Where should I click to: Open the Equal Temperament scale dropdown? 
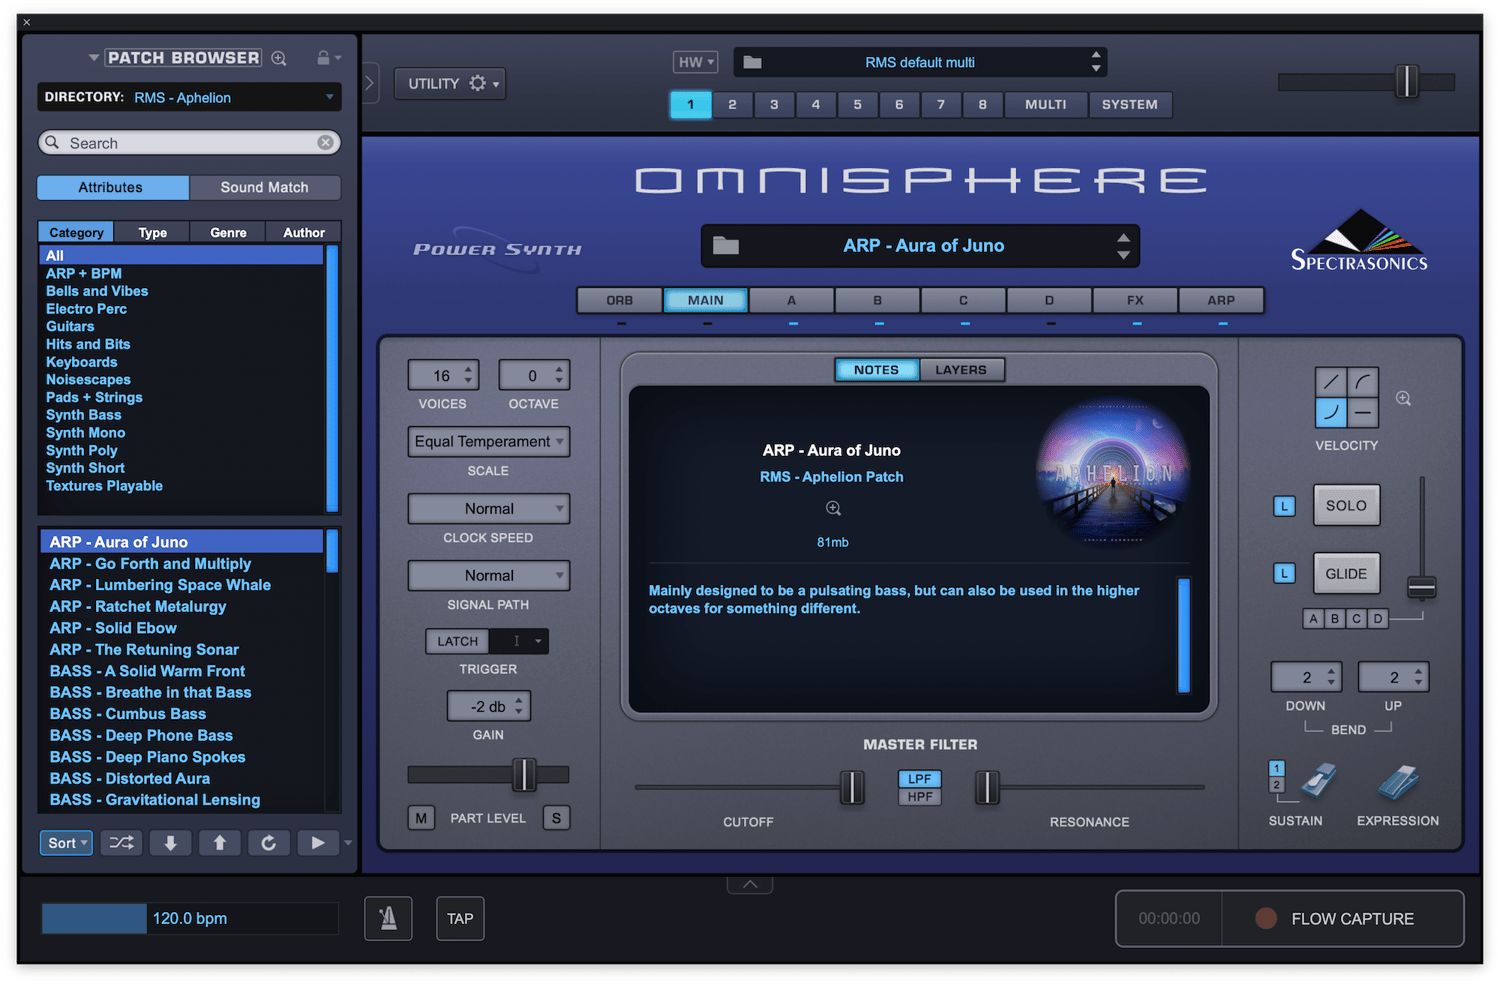(x=489, y=441)
